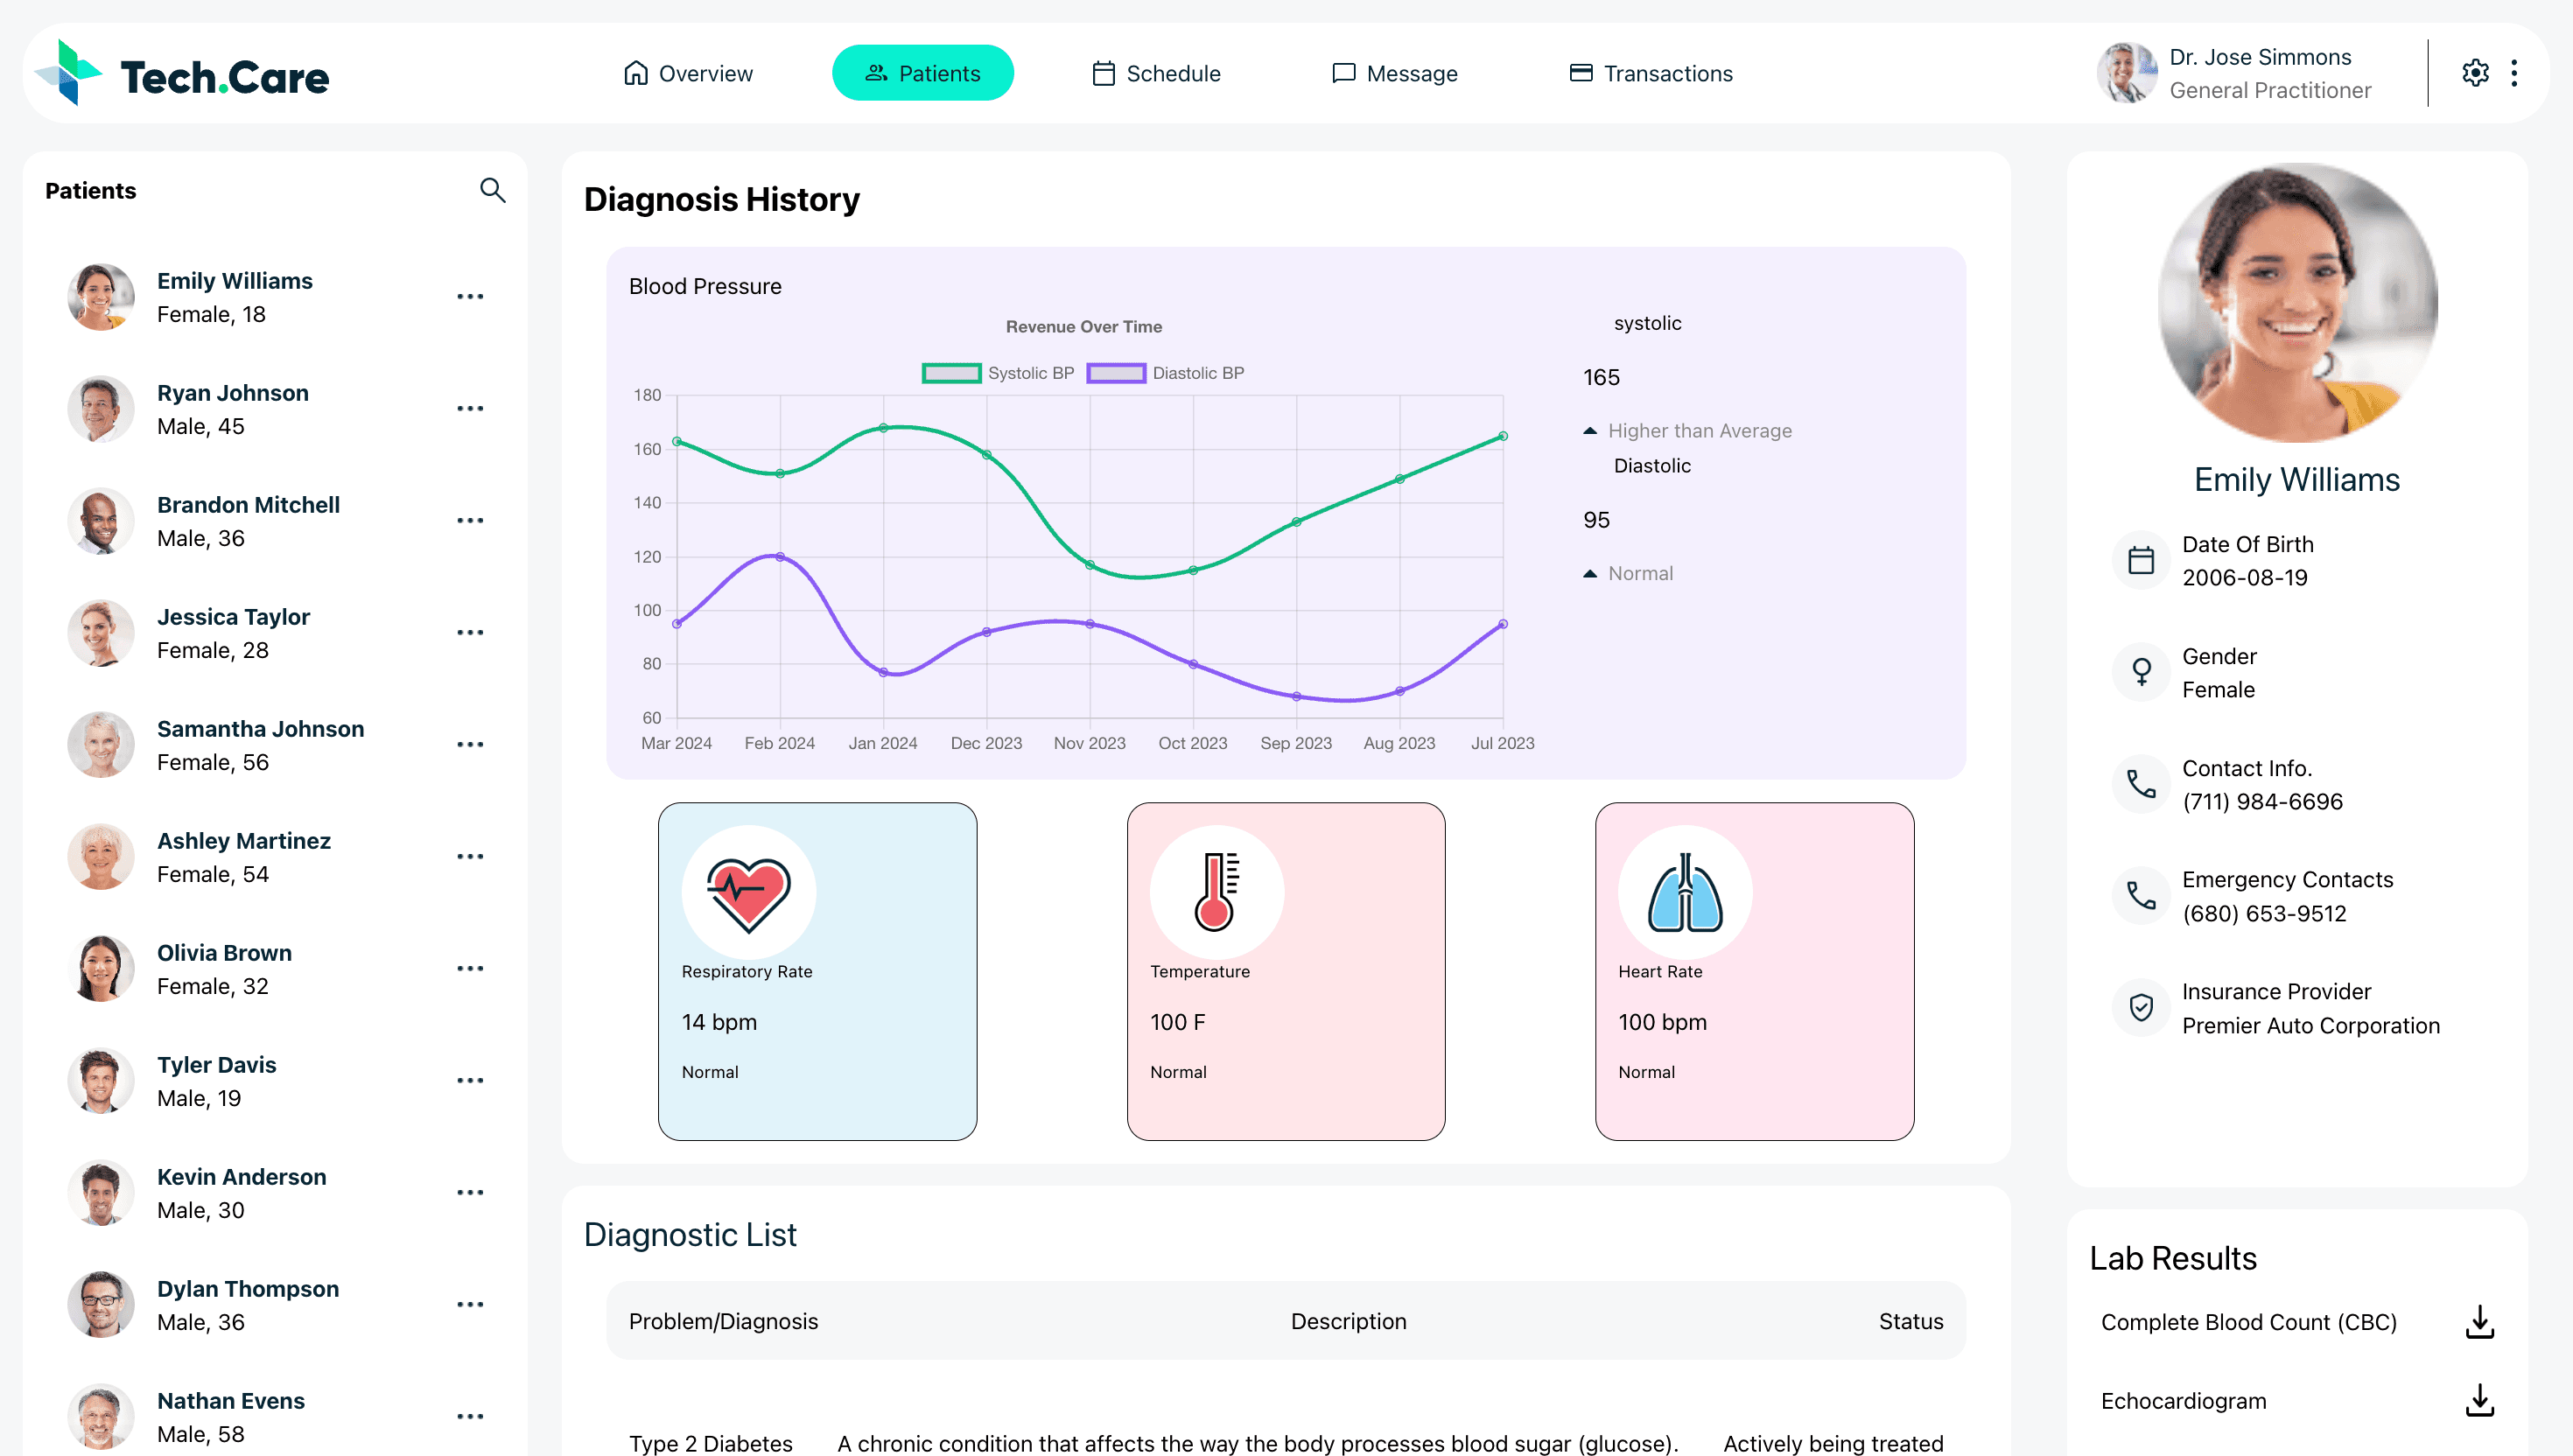Screen dimensions: 2573x1456
Task: Open Dr. Jose Simmons profile
Action: (2234, 73)
